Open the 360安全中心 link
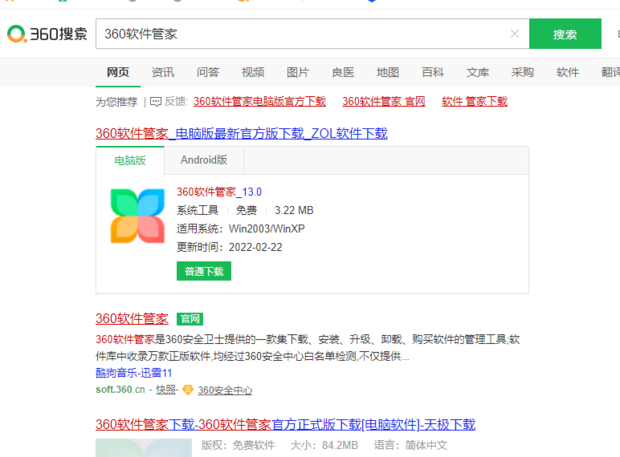620x457 pixels. (x=225, y=391)
